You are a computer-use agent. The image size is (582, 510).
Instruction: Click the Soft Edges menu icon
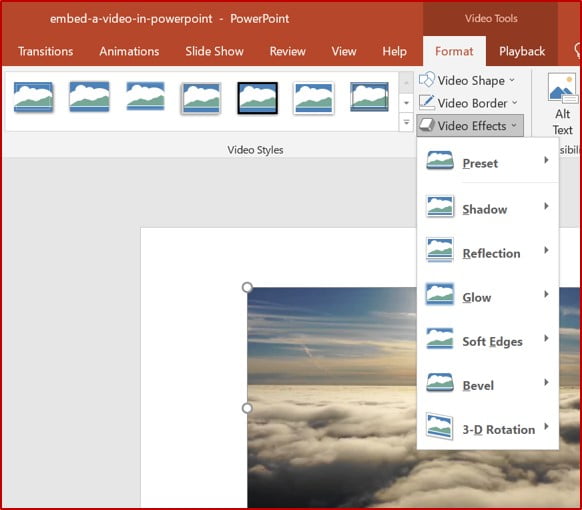coord(440,338)
